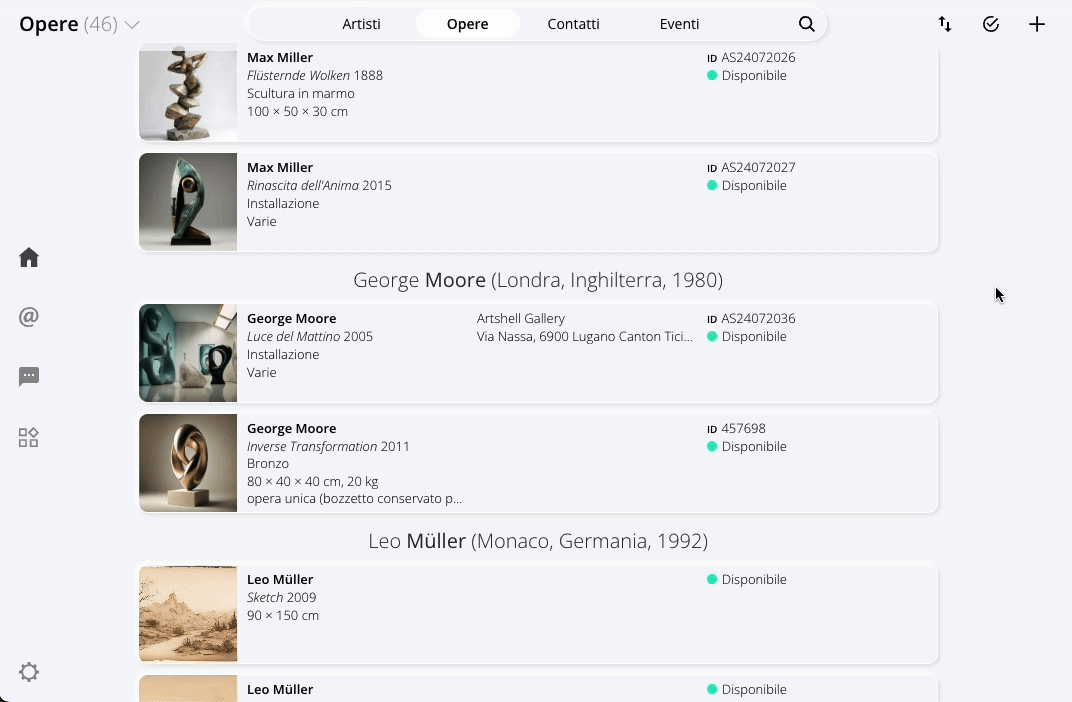The image size is (1072, 702).
Task: Click title Luce del Mattino 2005
Action: coord(310,336)
